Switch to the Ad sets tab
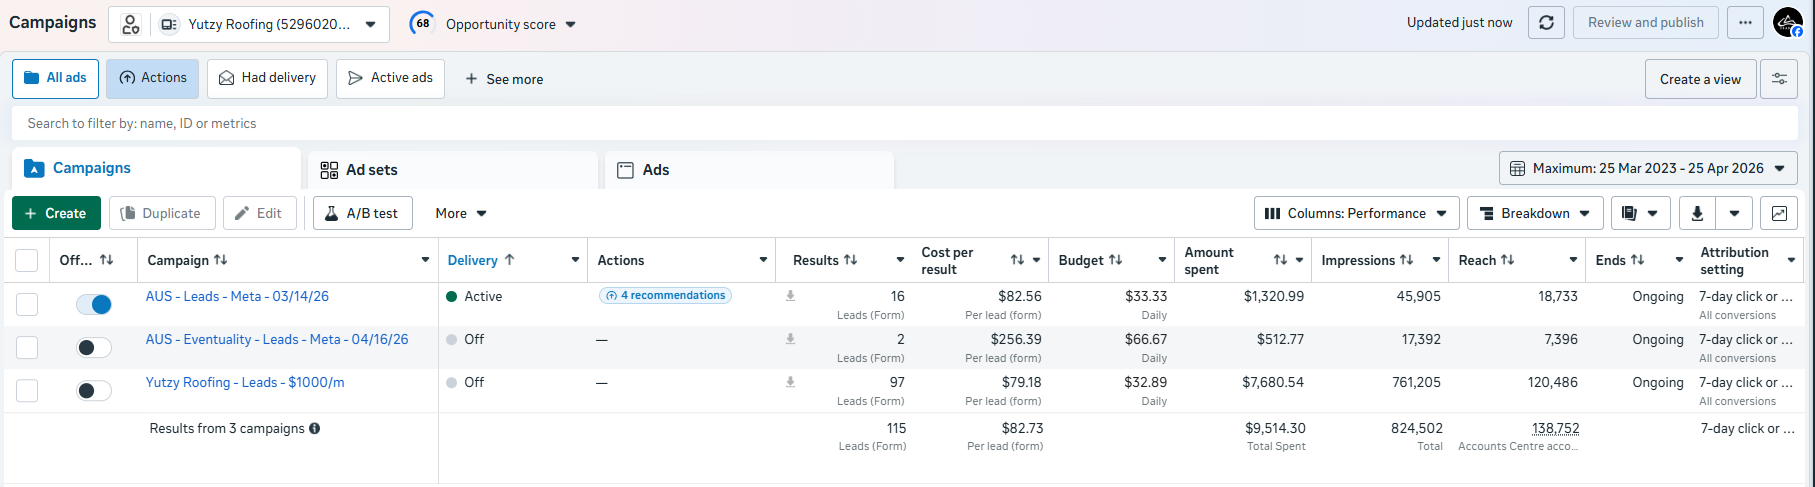The width and height of the screenshot is (1815, 487). (x=453, y=170)
